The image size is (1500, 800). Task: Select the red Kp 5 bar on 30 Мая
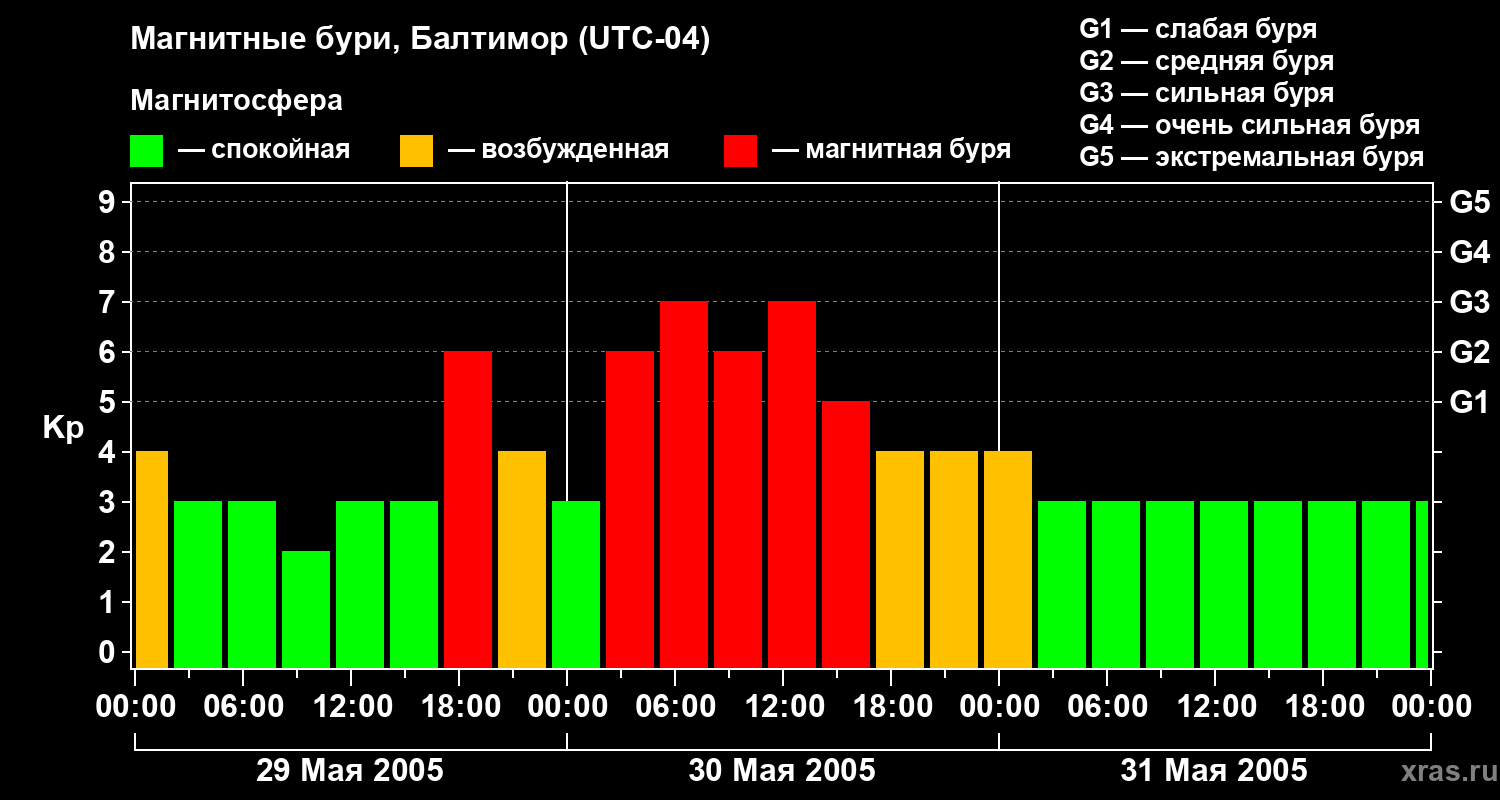coord(846,535)
